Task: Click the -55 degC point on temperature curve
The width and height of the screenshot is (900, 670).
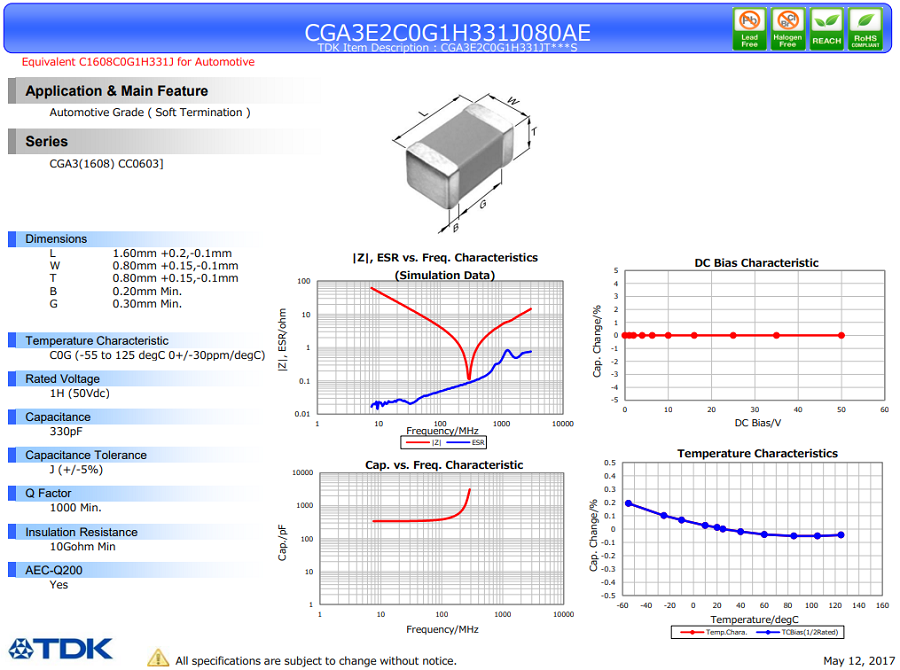Action: coord(629,504)
